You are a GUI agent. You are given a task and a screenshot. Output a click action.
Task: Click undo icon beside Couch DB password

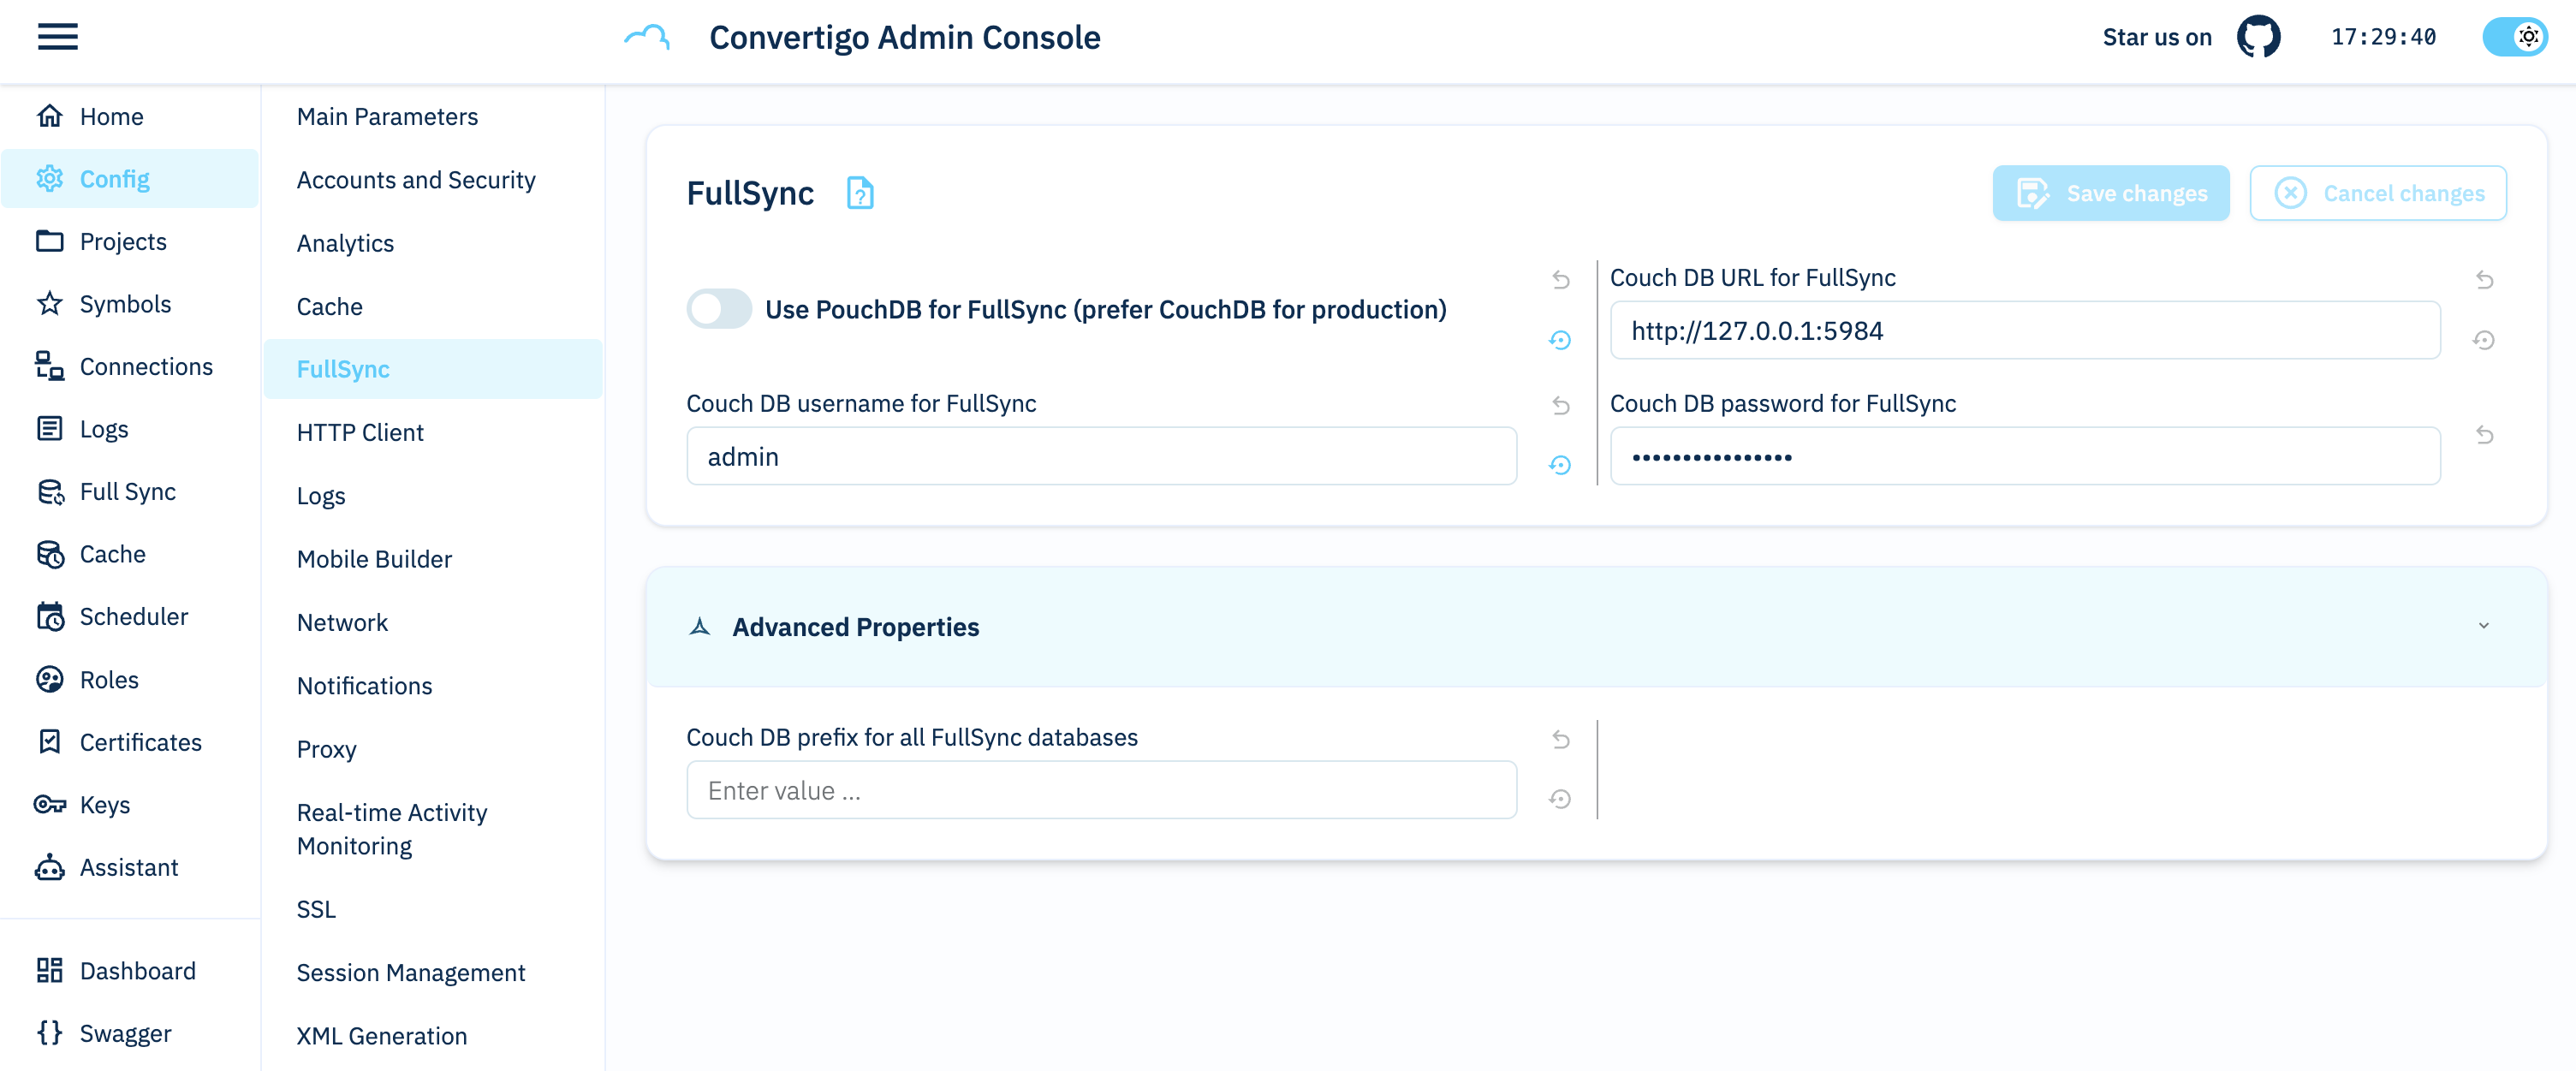2484,435
